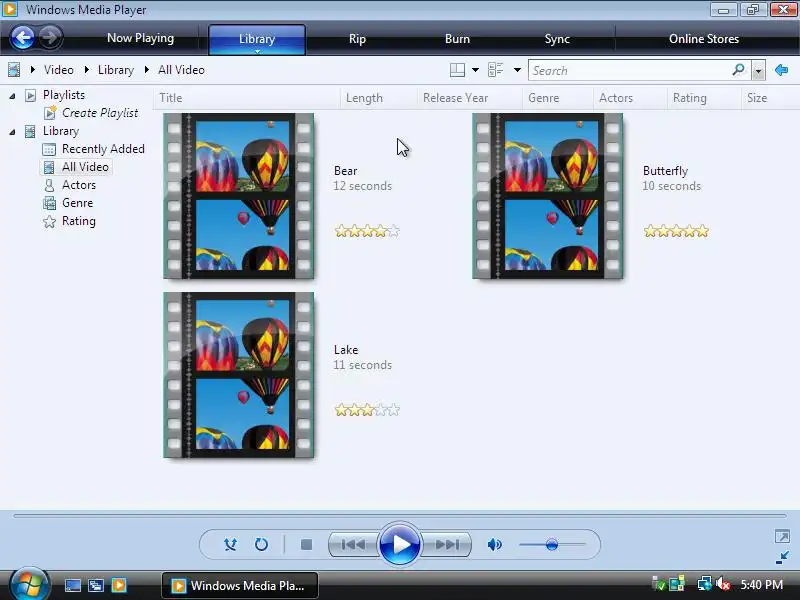The image size is (800, 600).
Task: Adjust the volume slider
Action: (x=552, y=545)
